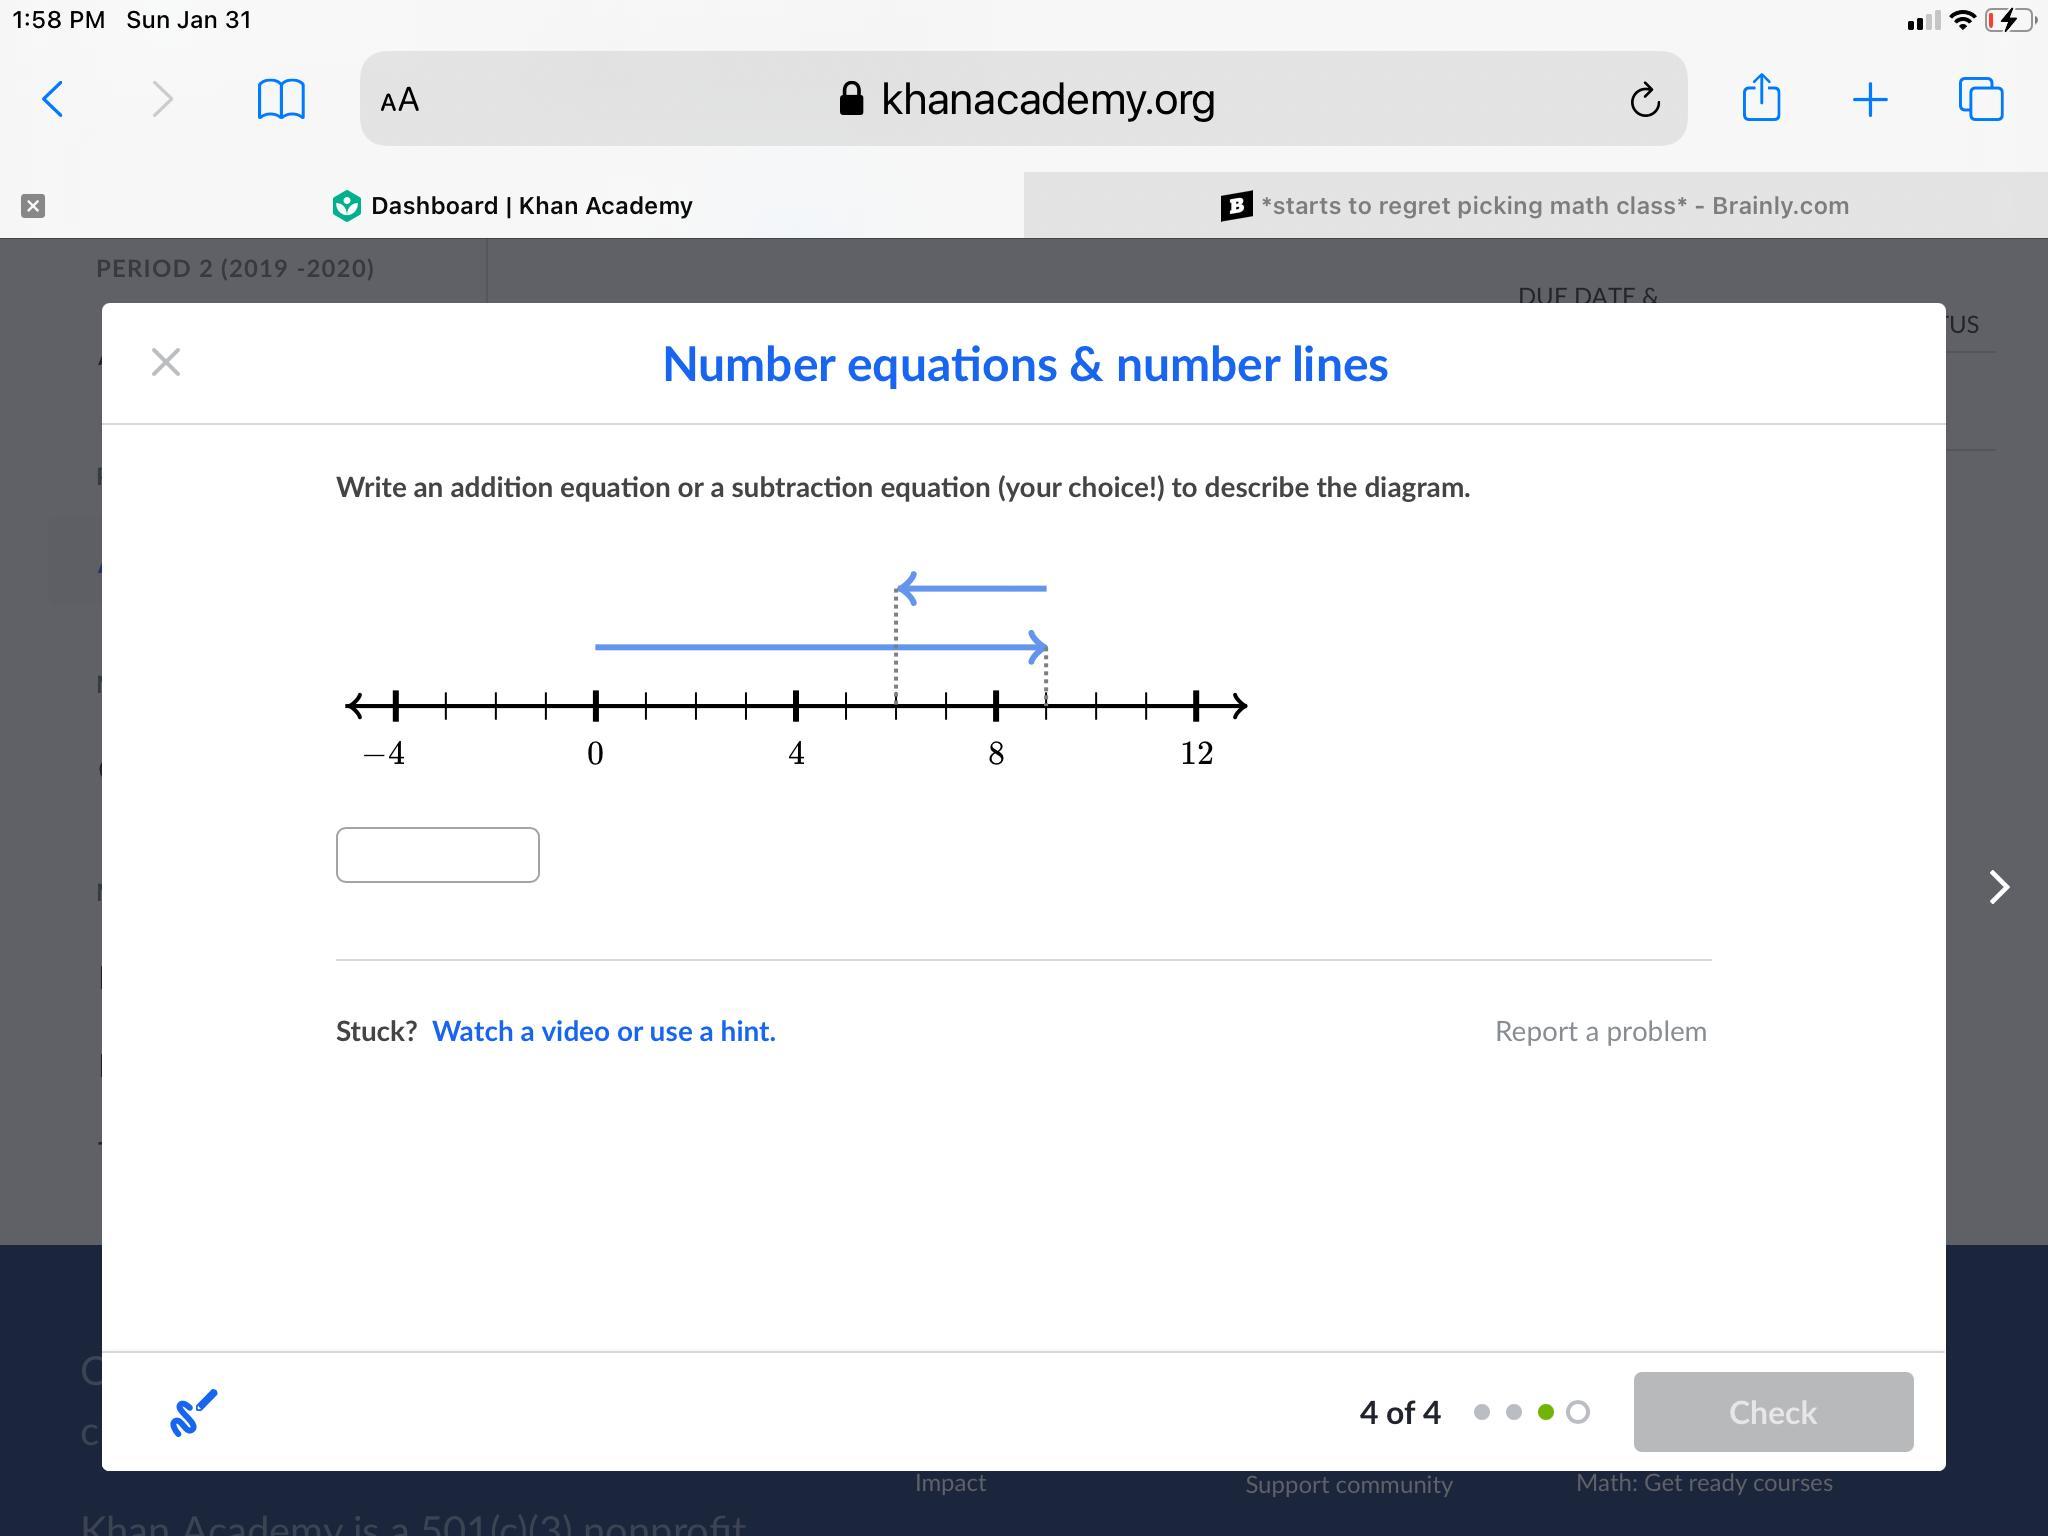Tap Safari forward navigation arrow
This screenshot has width=2048, height=1536.
(162, 99)
